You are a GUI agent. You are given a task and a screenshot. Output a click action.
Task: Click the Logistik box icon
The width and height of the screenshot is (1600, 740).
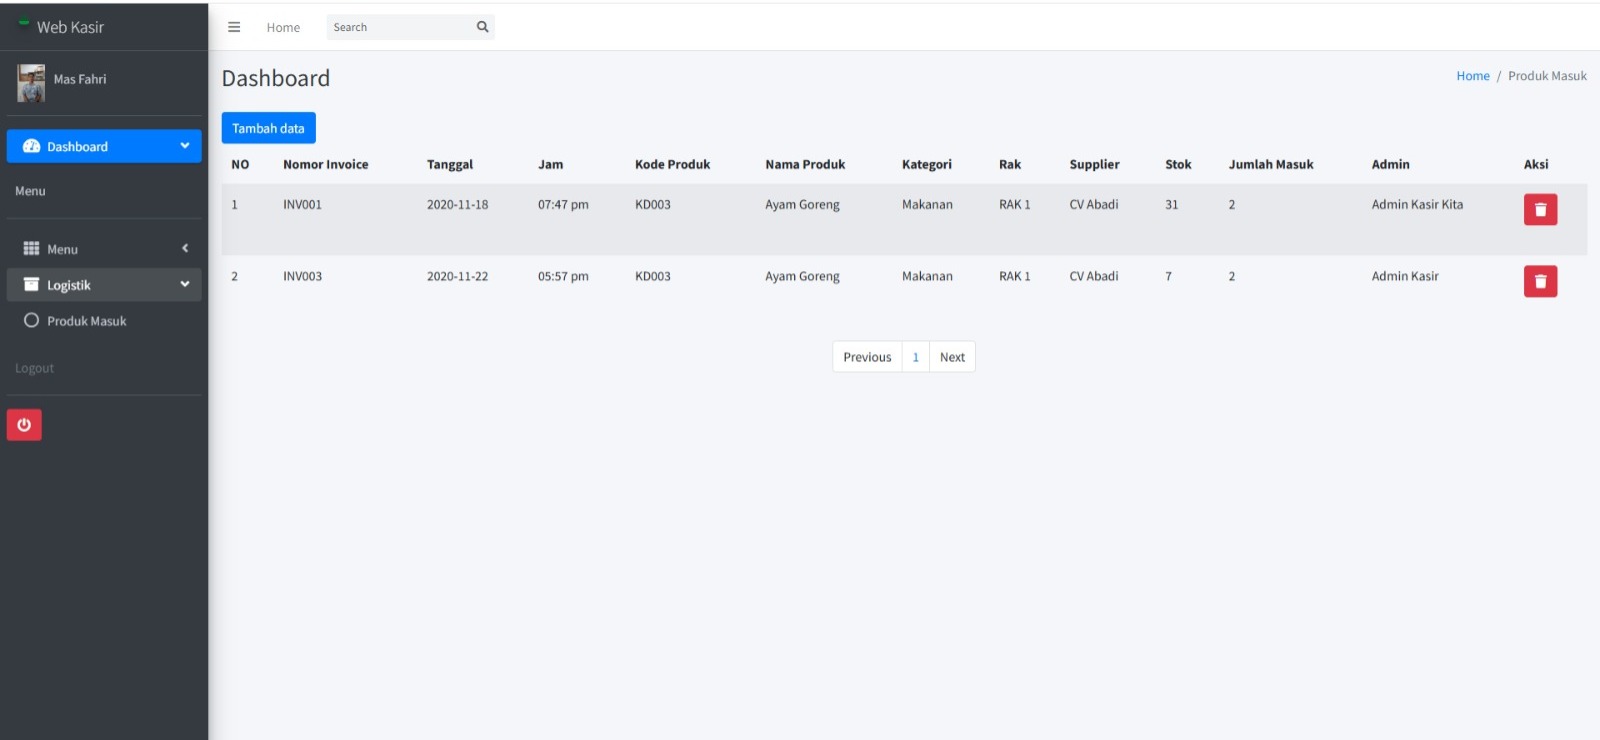[31, 284]
